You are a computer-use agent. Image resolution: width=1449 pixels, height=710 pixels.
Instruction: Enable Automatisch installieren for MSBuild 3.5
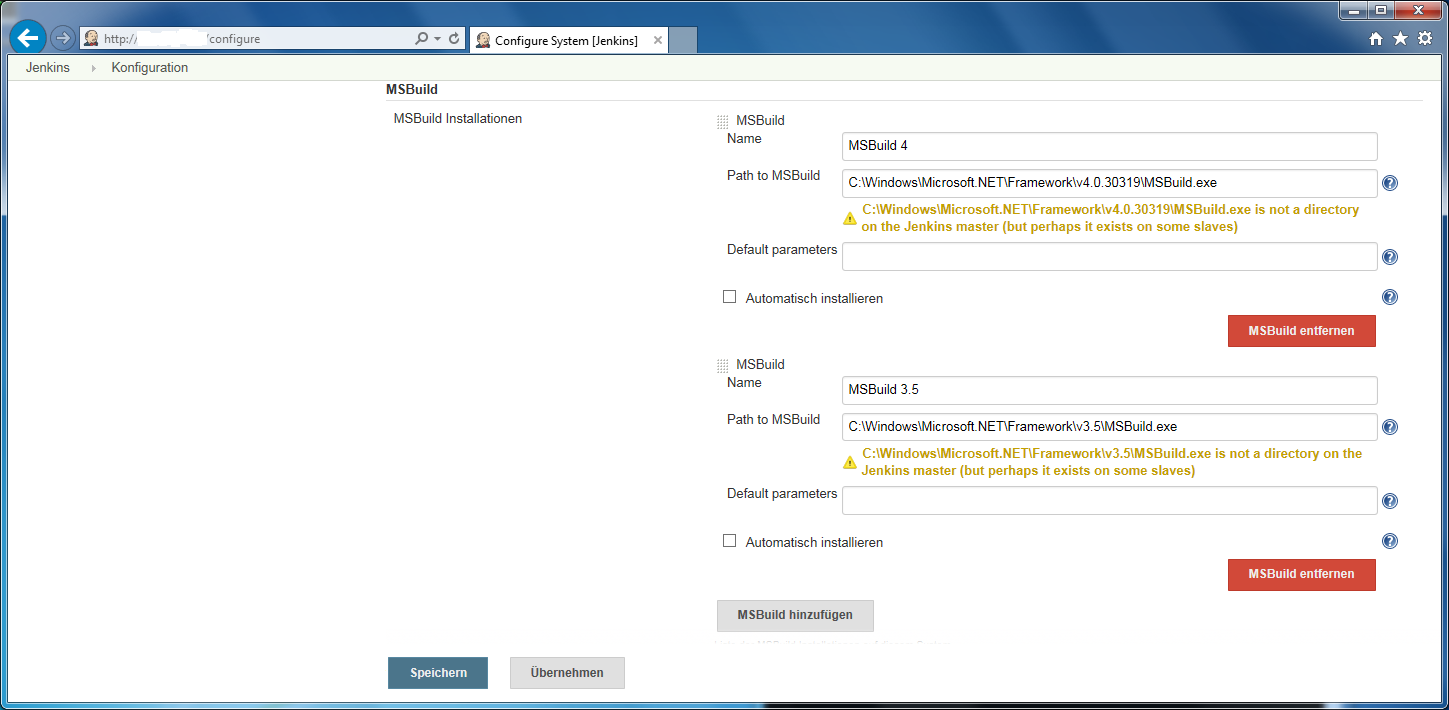(x=730, y=541)
